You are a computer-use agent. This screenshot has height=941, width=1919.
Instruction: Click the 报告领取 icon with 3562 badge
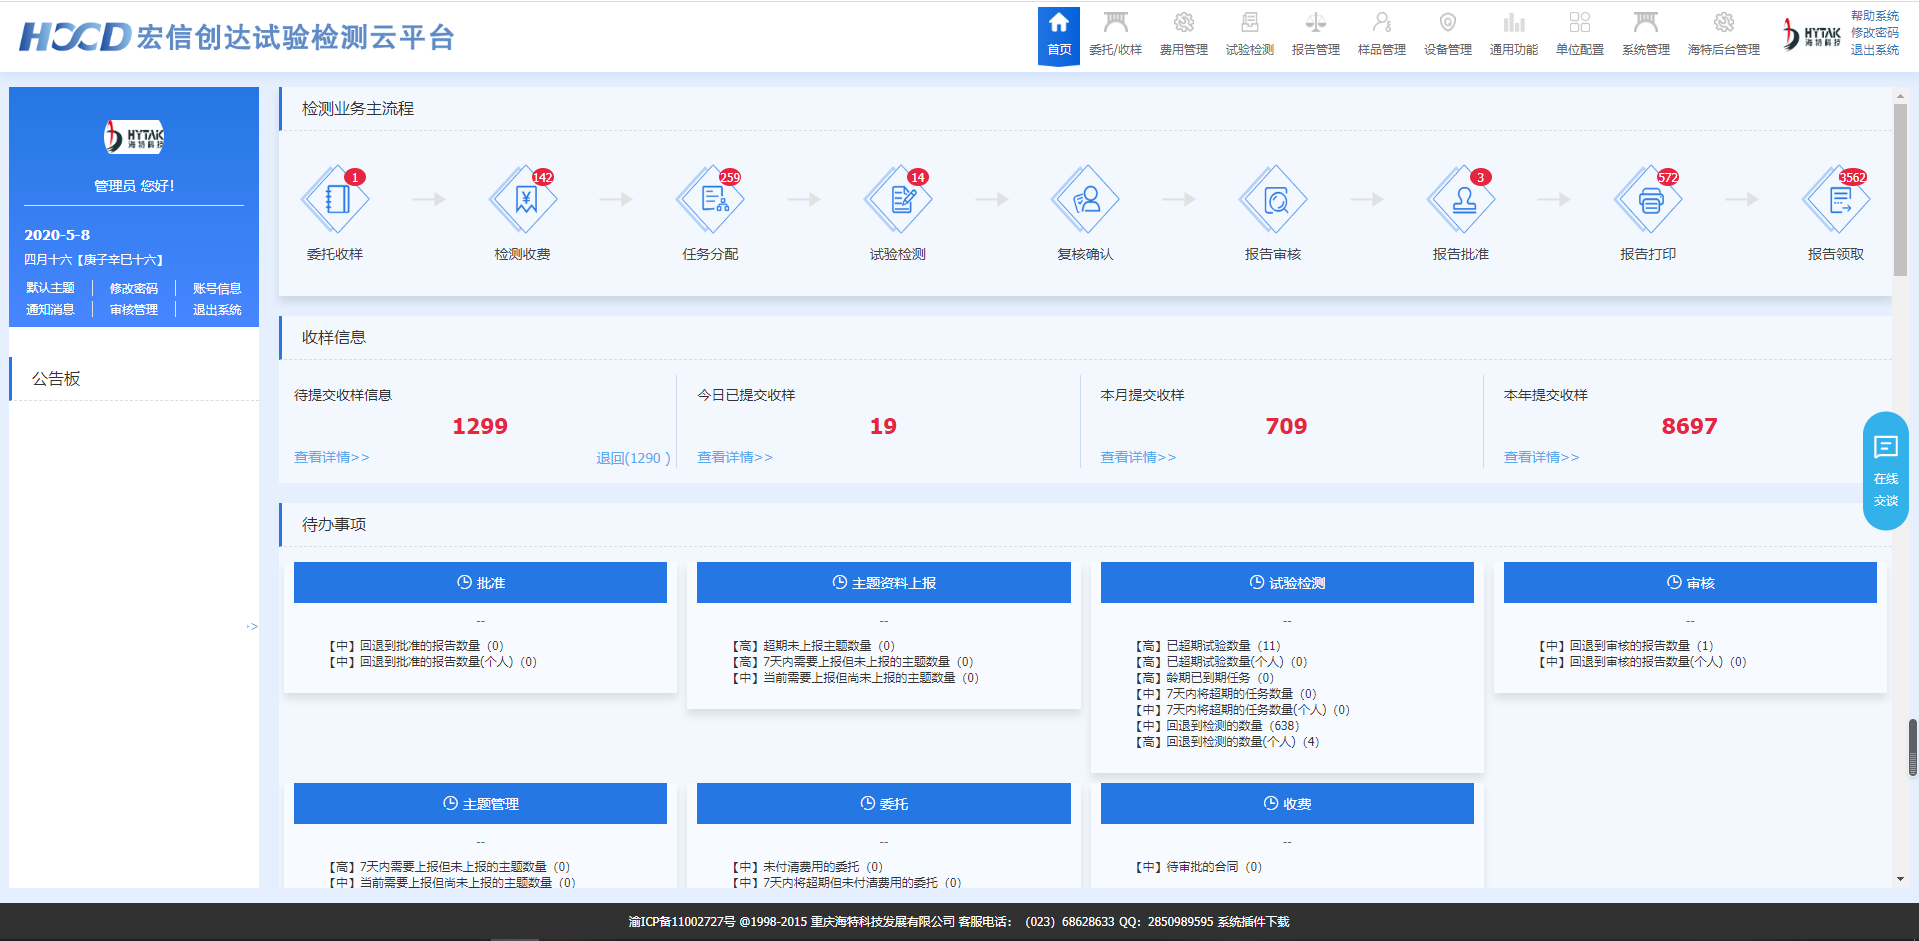coord(1835,199)
